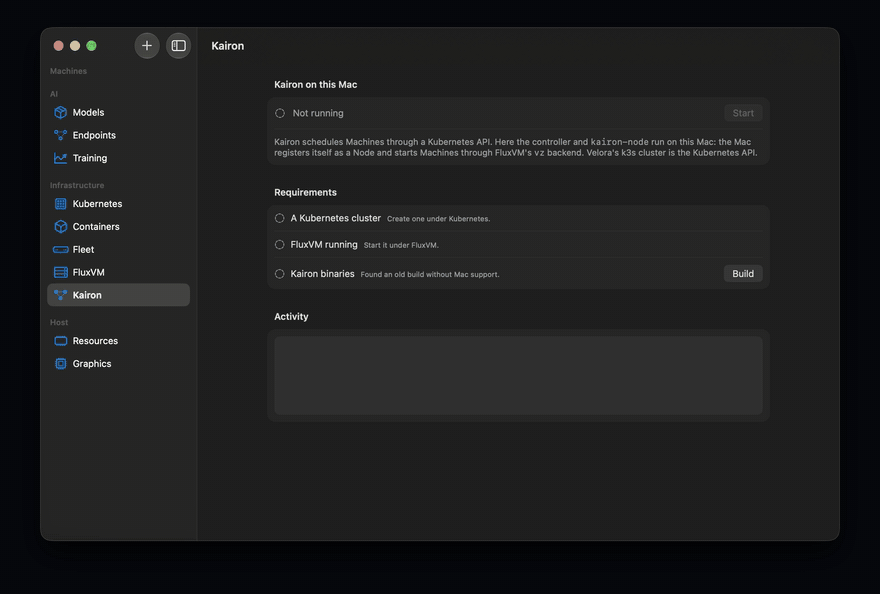Click the "Kairon on this Mac" heading
The height and width of the screenshot is (594, 880).
315,84
